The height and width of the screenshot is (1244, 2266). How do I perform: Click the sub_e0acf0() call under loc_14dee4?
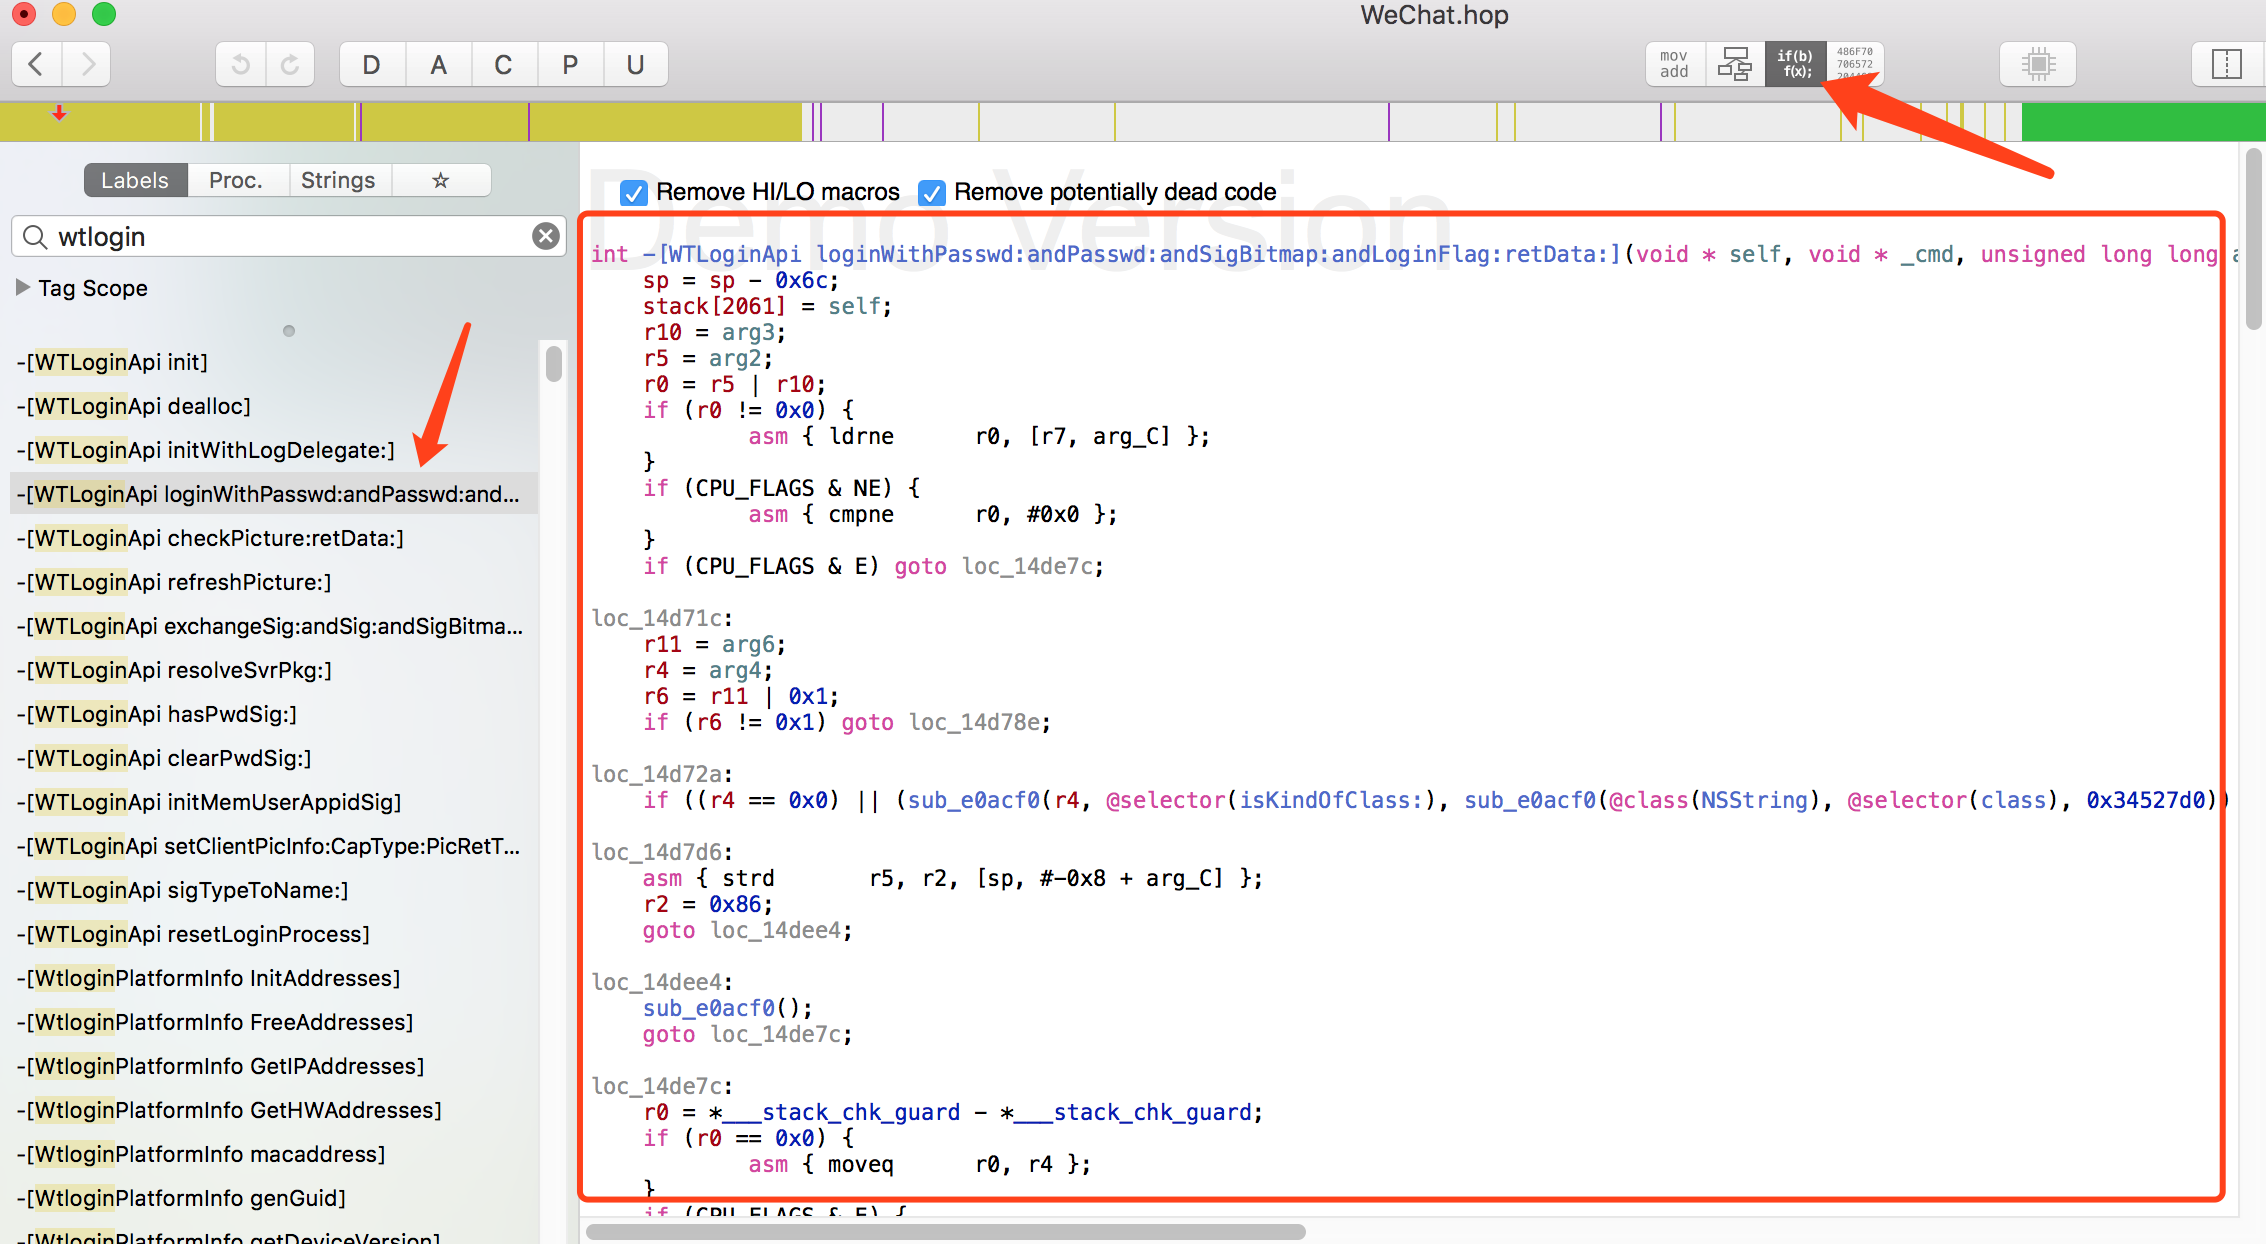click(727, 1008)
